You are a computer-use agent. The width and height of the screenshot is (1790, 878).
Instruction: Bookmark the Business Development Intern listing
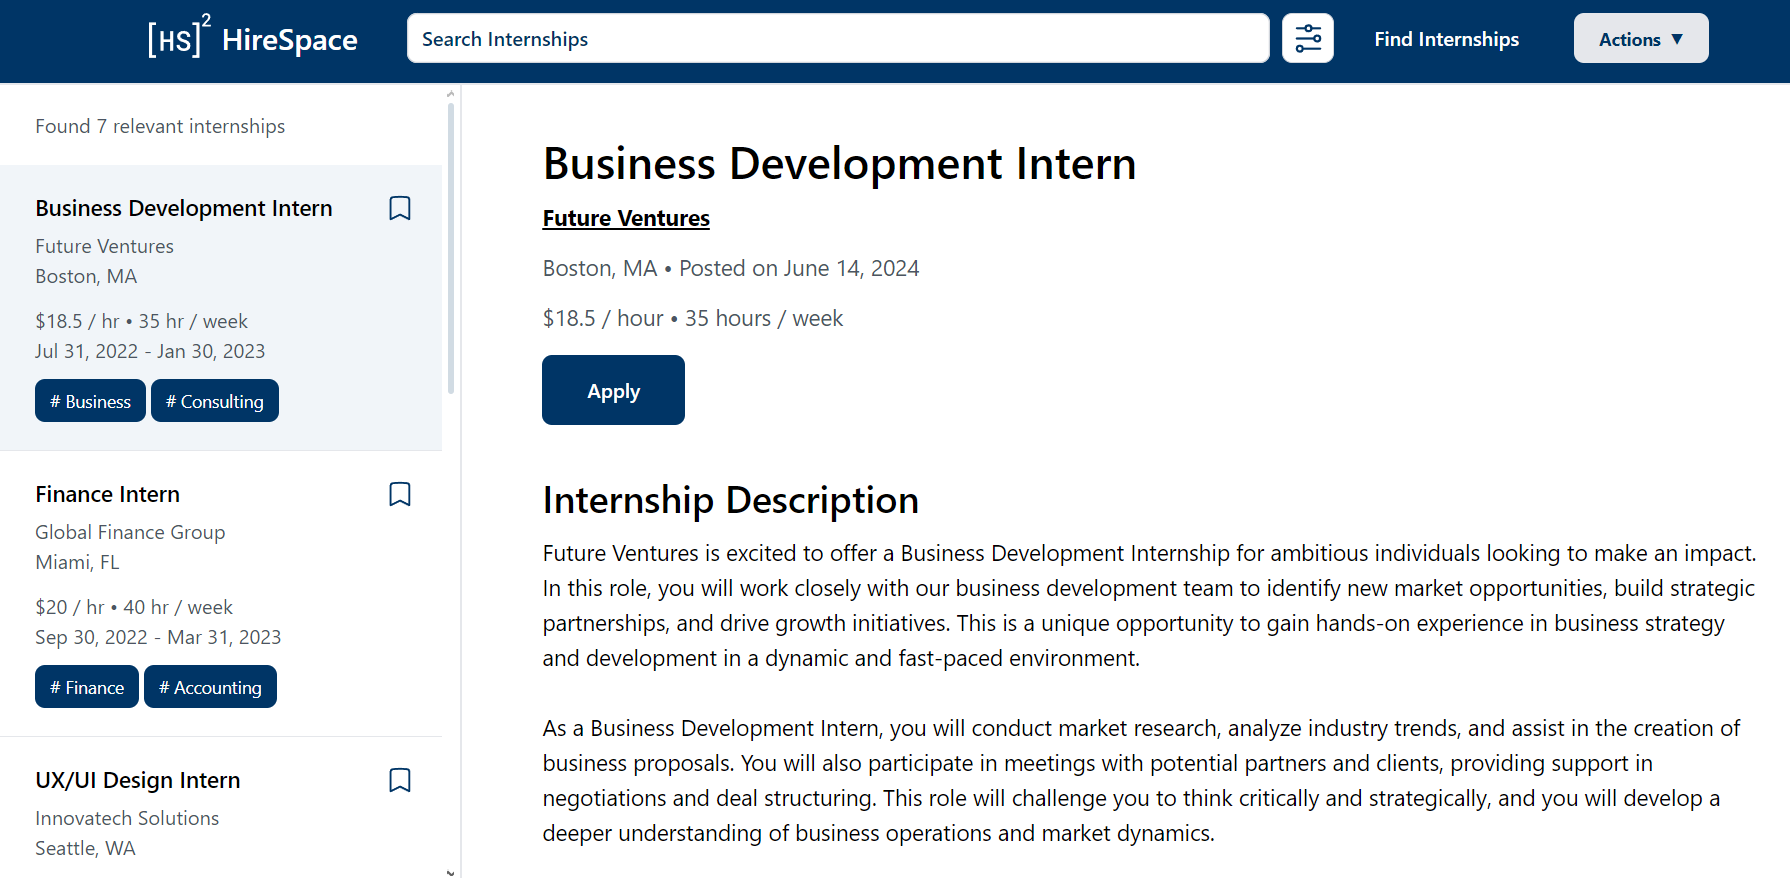400,208
